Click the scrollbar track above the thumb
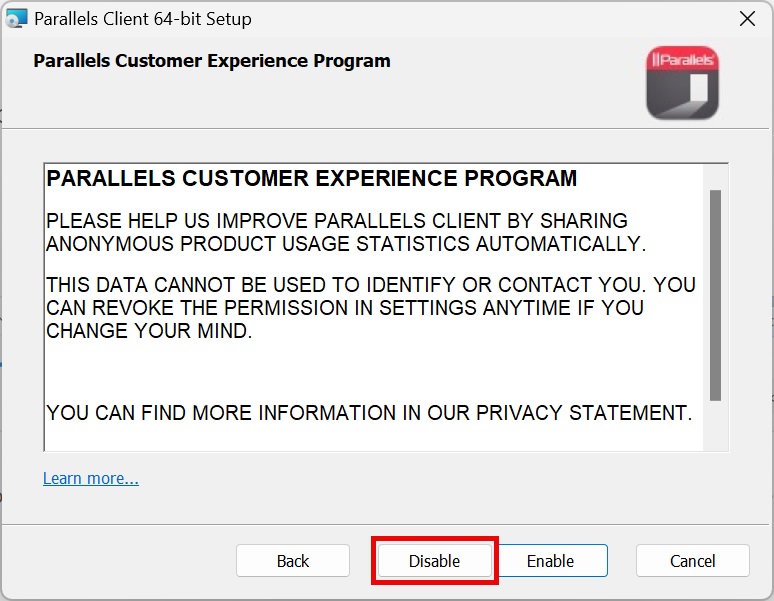 click(x=715, y=176)
